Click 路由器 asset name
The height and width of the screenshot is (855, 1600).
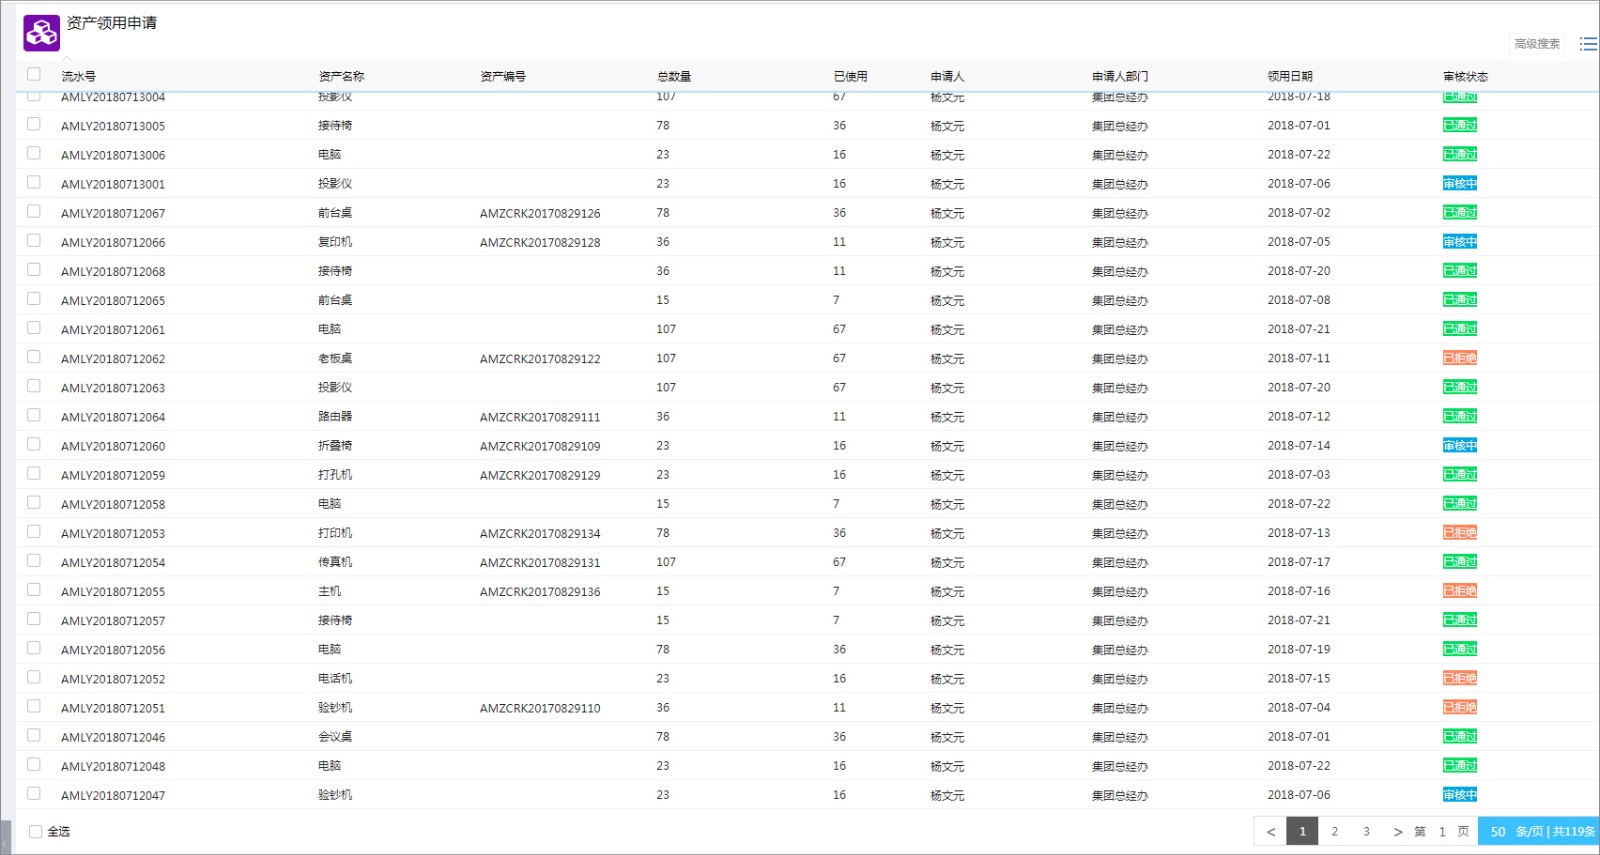[x=335, y=416]
